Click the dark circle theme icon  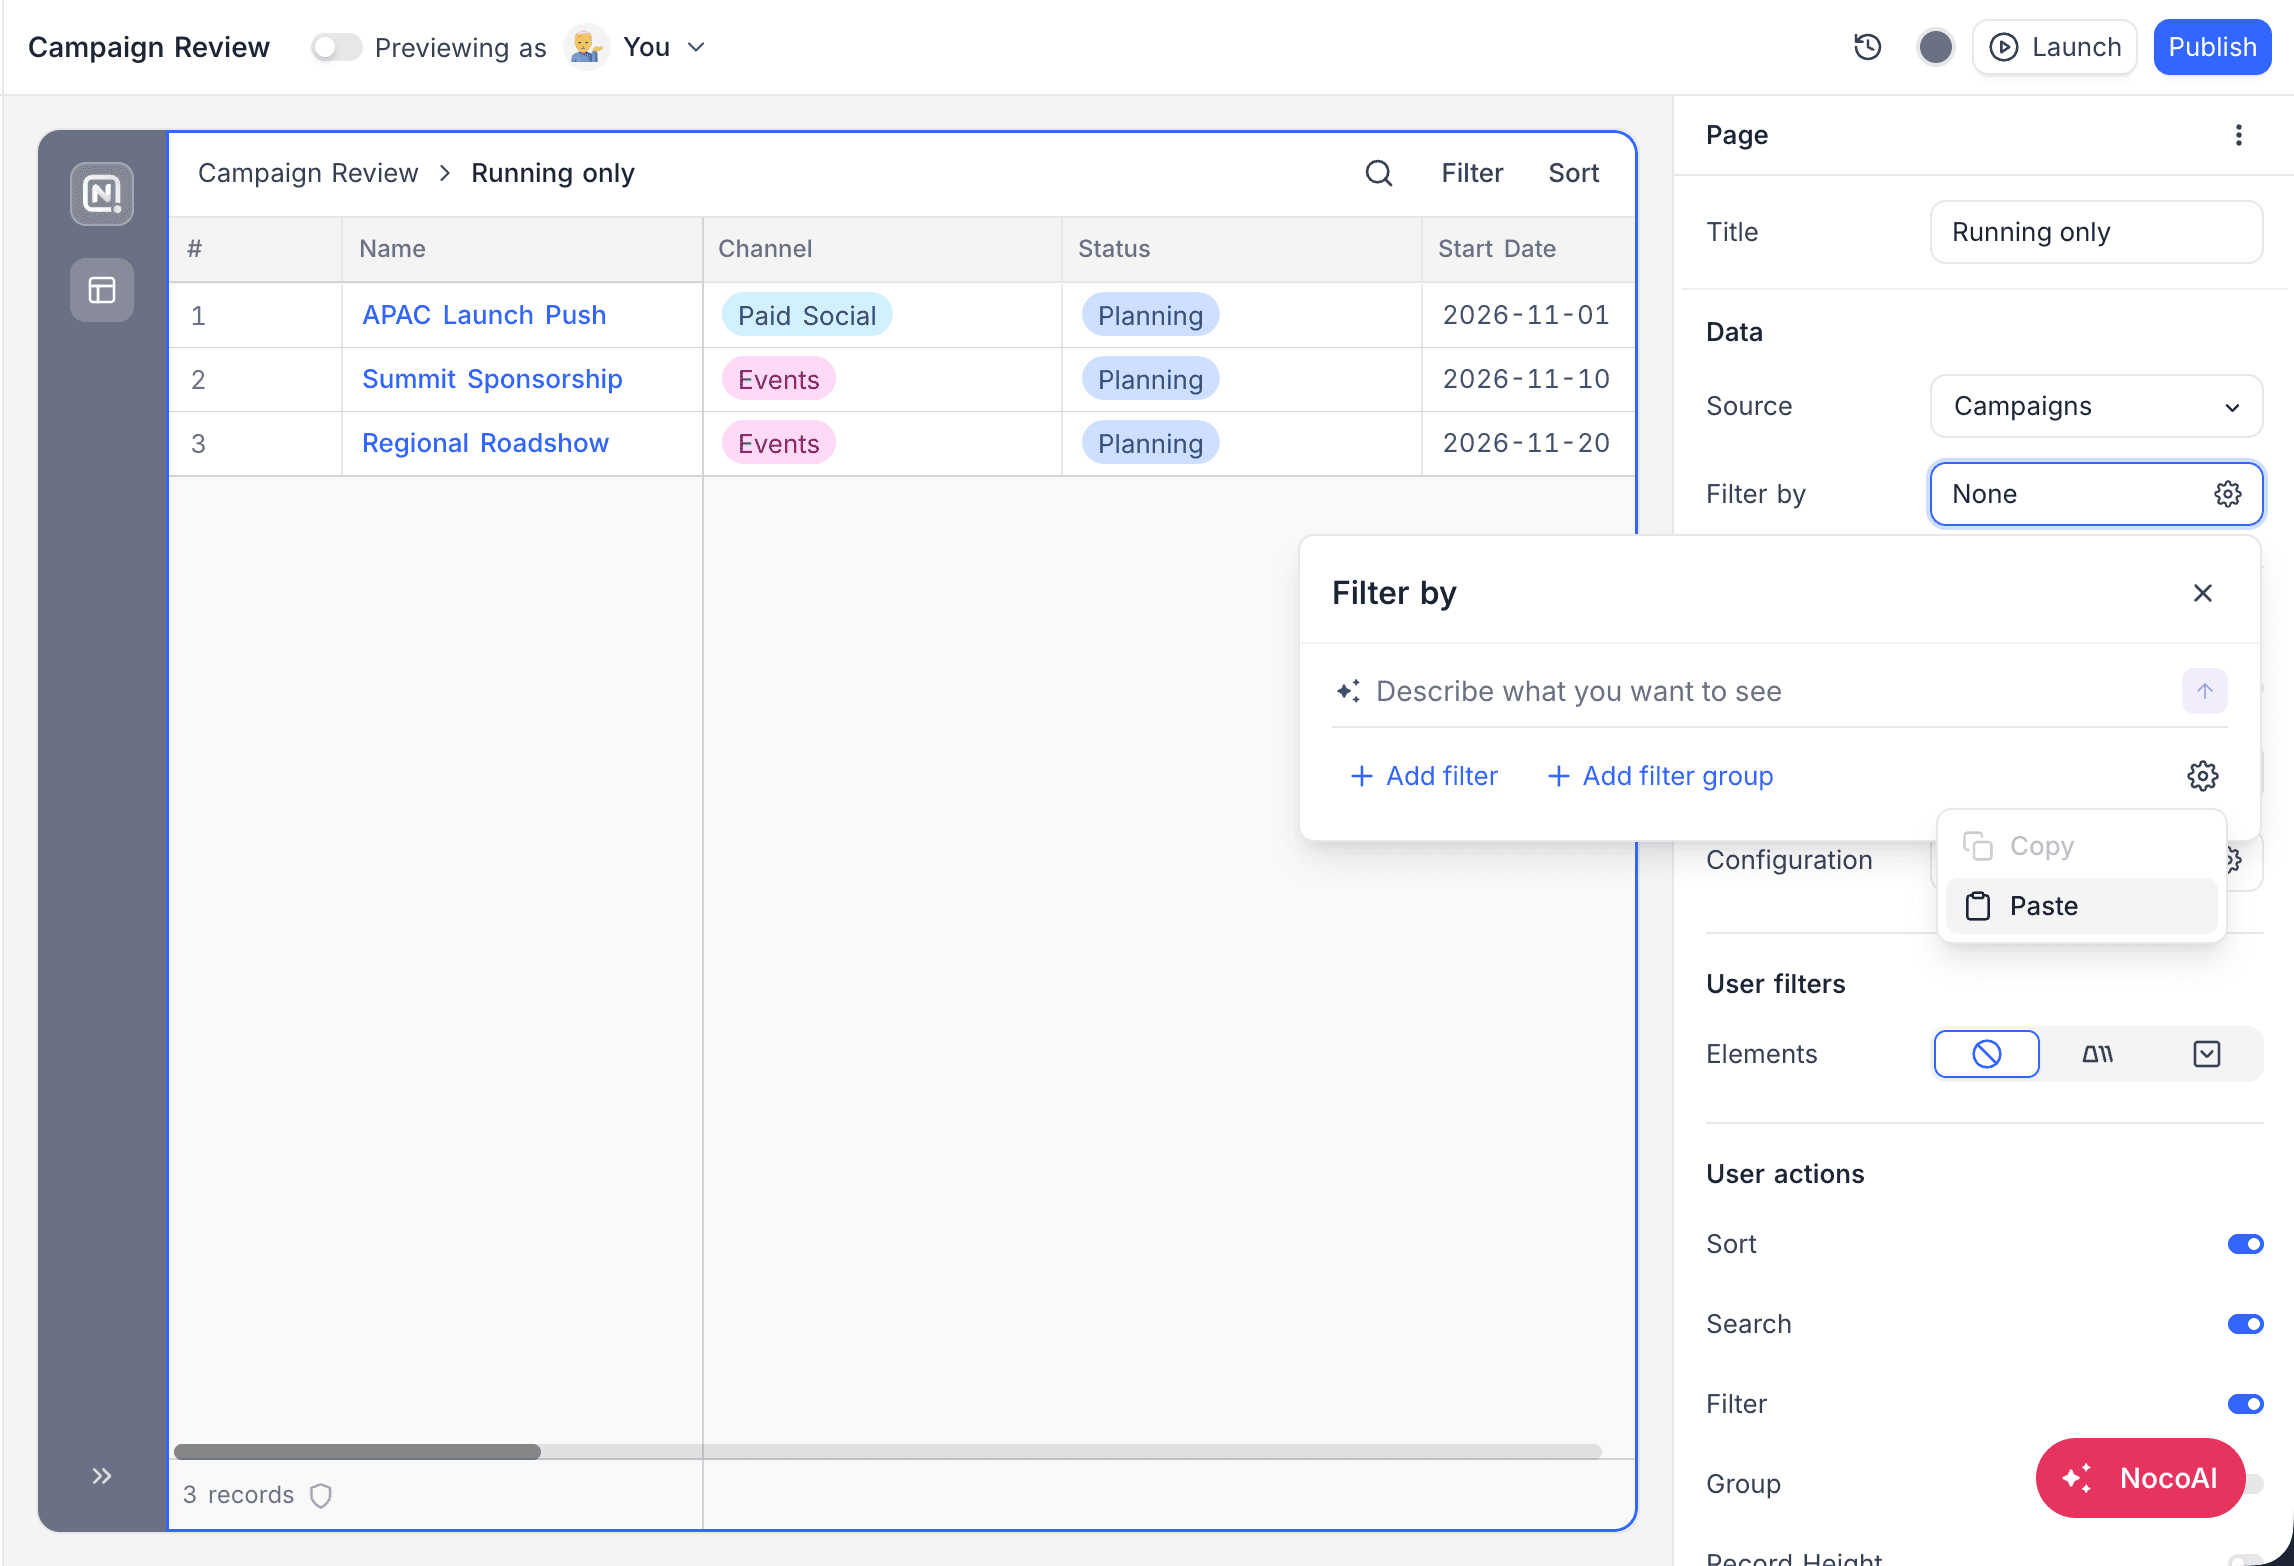click(x=1936, y=47)
